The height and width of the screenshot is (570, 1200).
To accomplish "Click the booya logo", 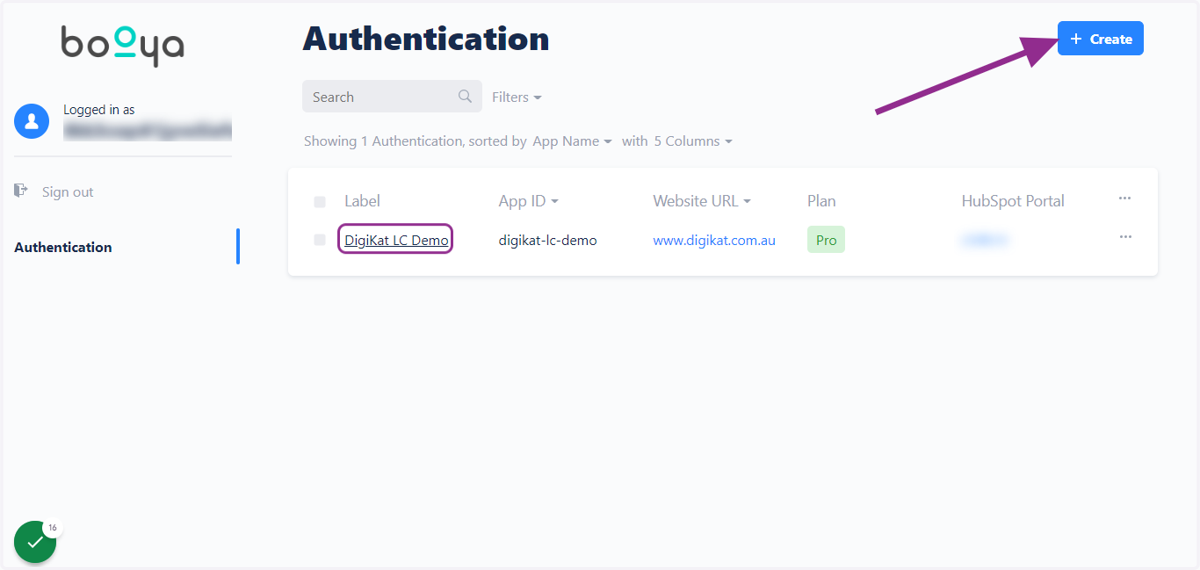I will 123,45.
